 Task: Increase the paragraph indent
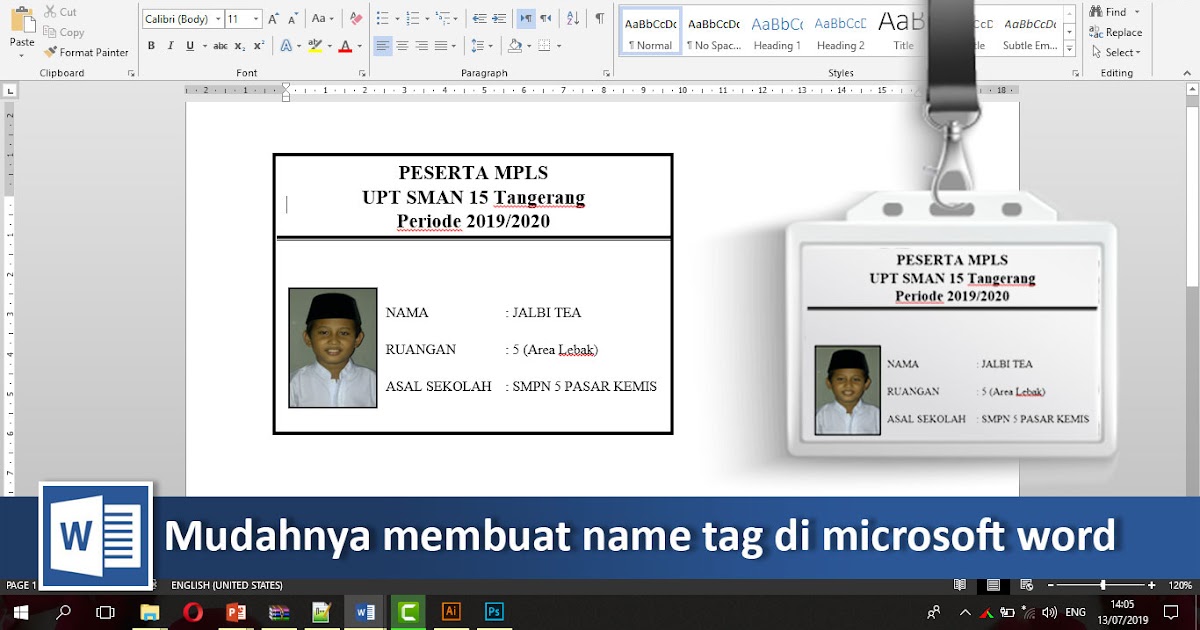pos(500,18)
